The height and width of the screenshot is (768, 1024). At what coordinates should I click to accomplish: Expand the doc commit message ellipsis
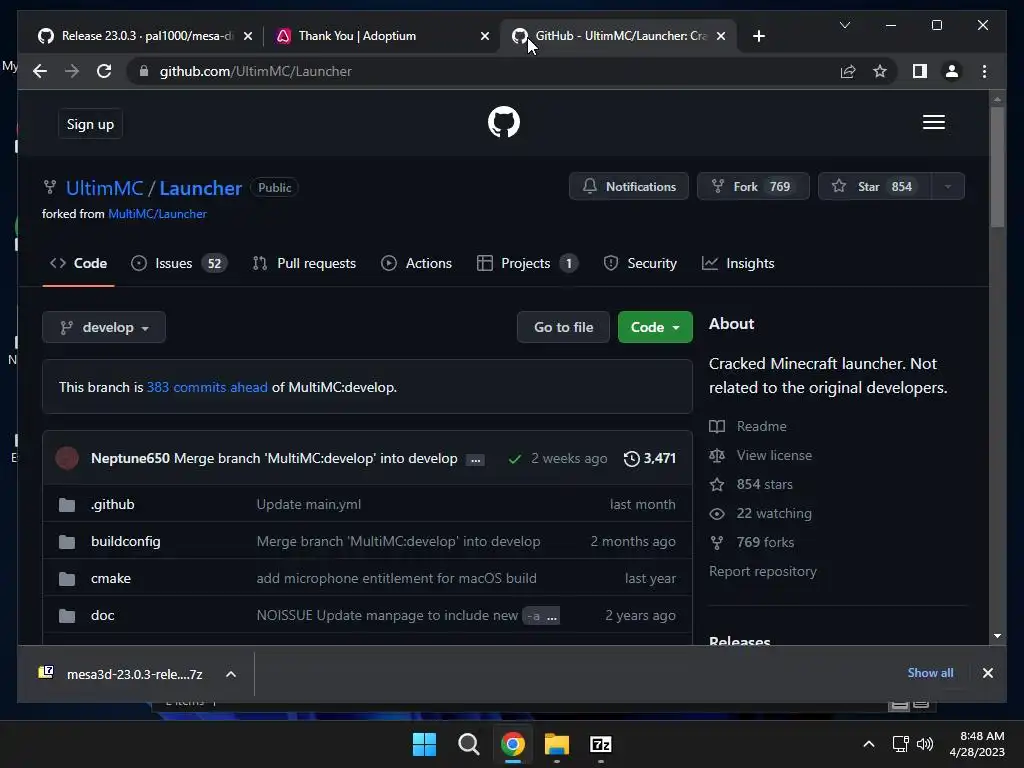click(x=552, y=616)
